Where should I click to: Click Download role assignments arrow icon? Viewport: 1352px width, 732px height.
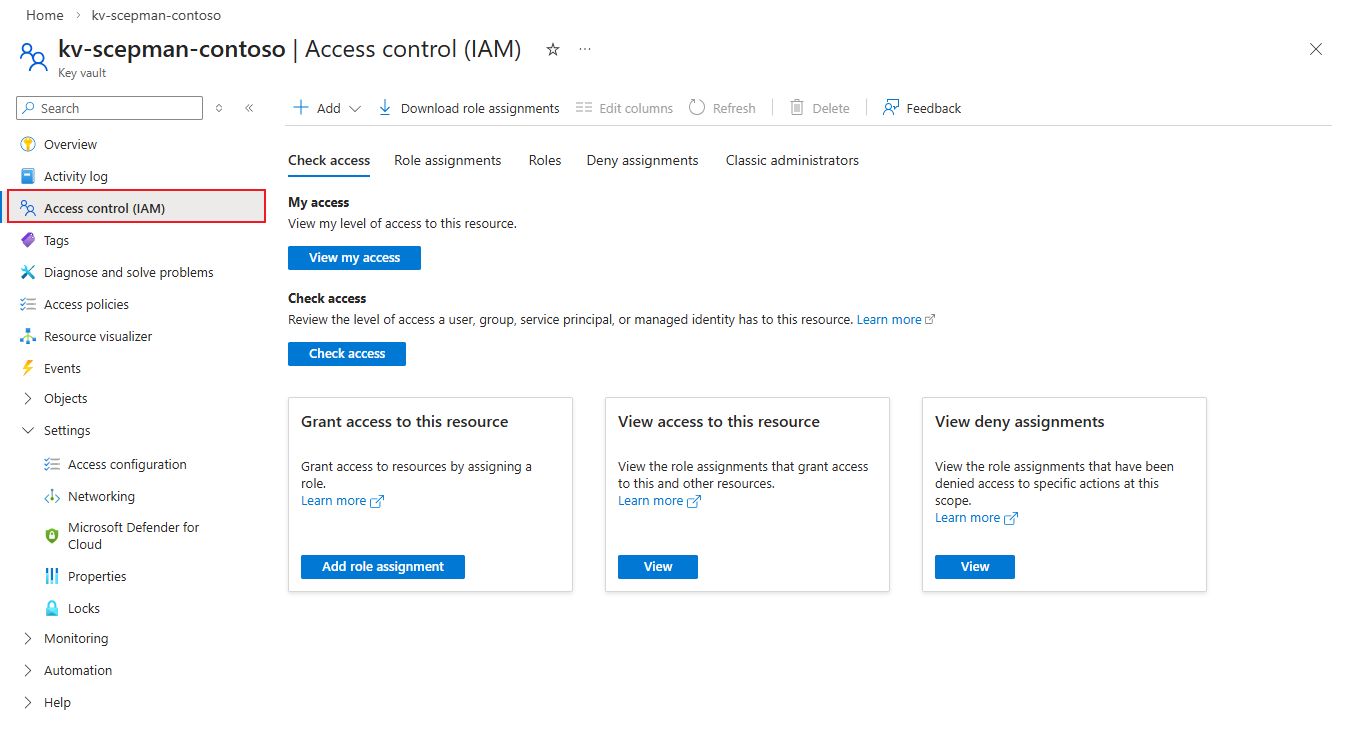tap(385, 108)
